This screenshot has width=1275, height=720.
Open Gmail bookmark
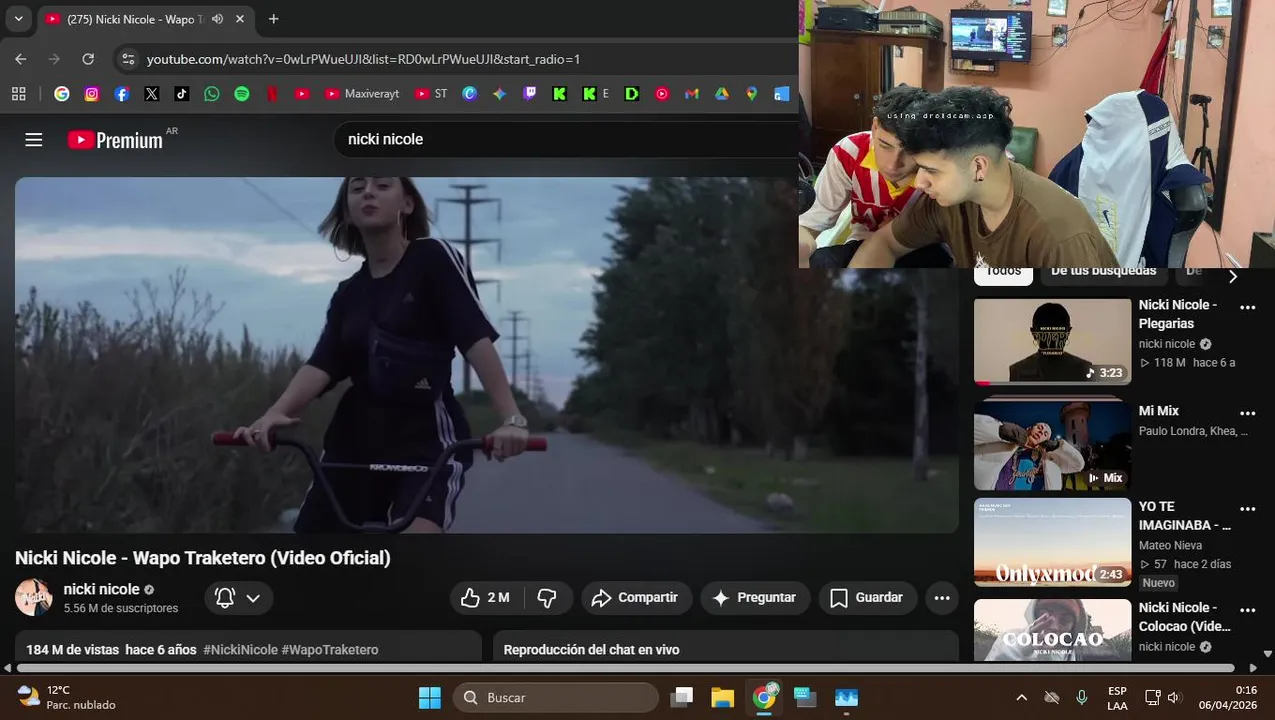pos(691,94)
